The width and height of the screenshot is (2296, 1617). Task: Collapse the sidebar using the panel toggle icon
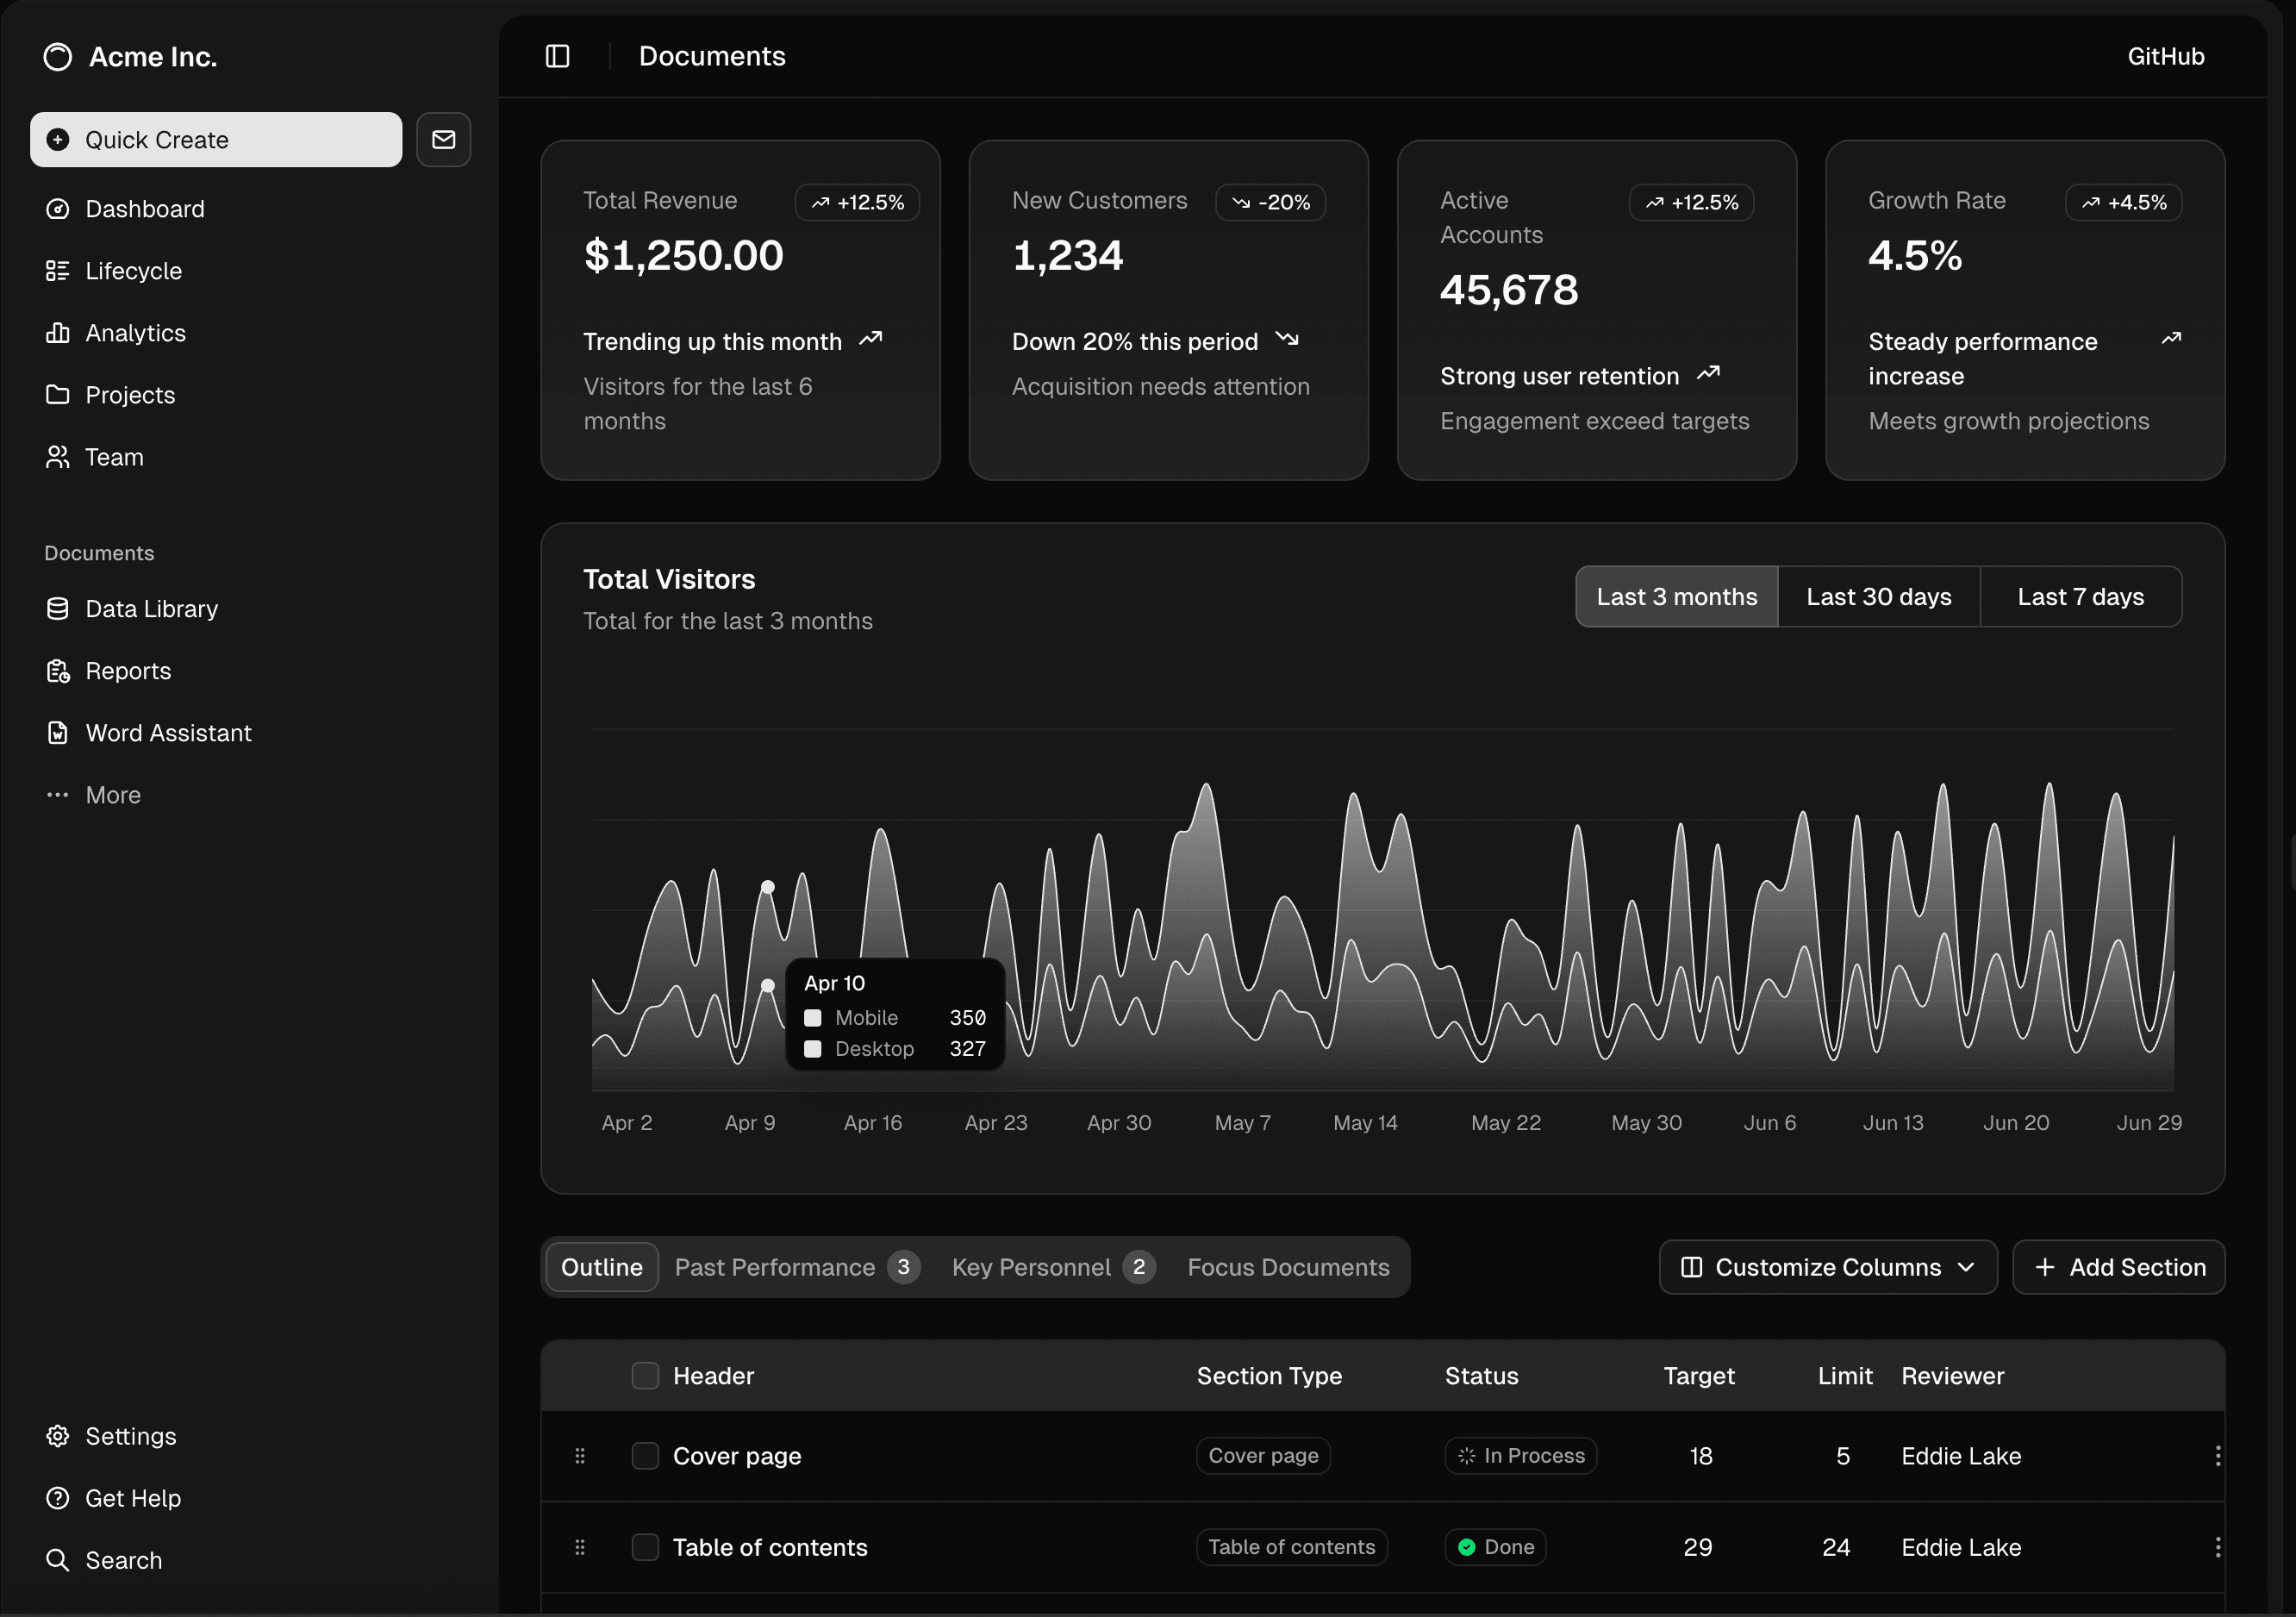[556, 56]
